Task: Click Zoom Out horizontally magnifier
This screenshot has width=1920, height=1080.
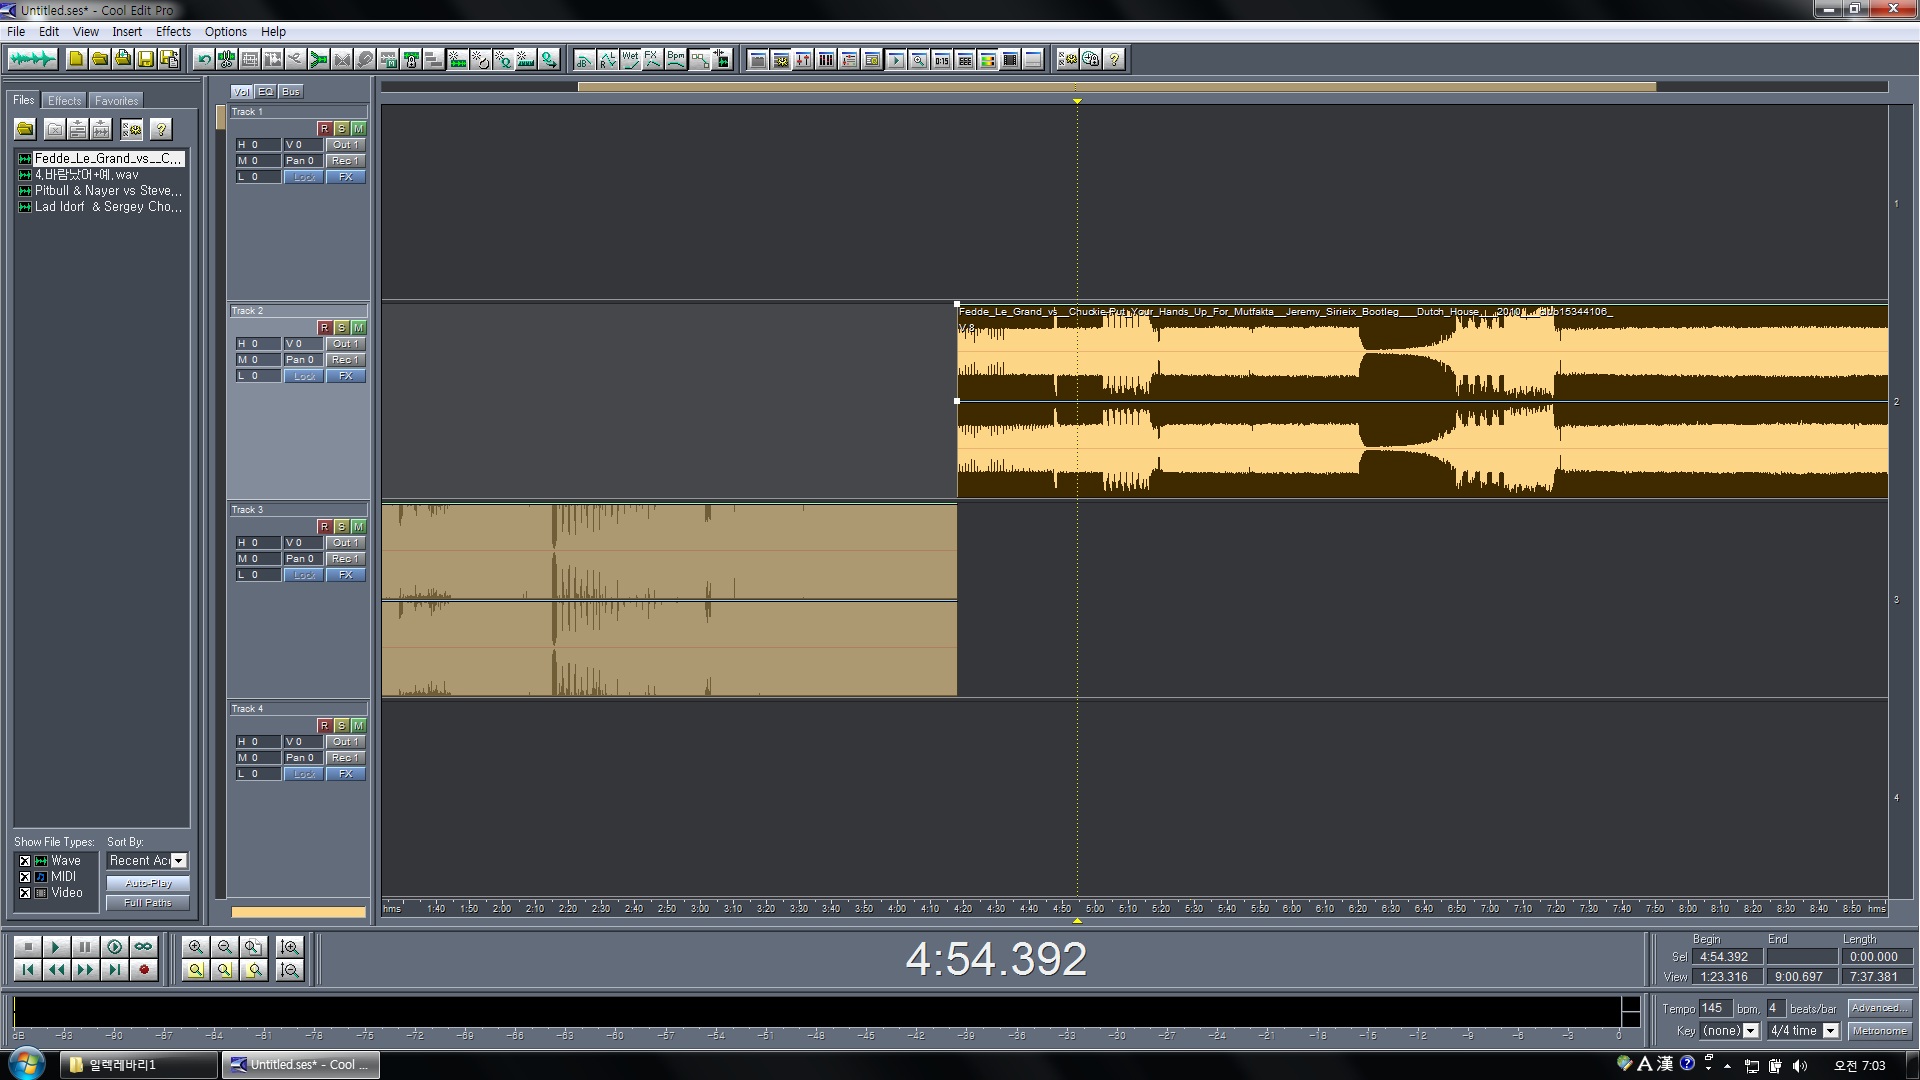Action: pos(225,946)
